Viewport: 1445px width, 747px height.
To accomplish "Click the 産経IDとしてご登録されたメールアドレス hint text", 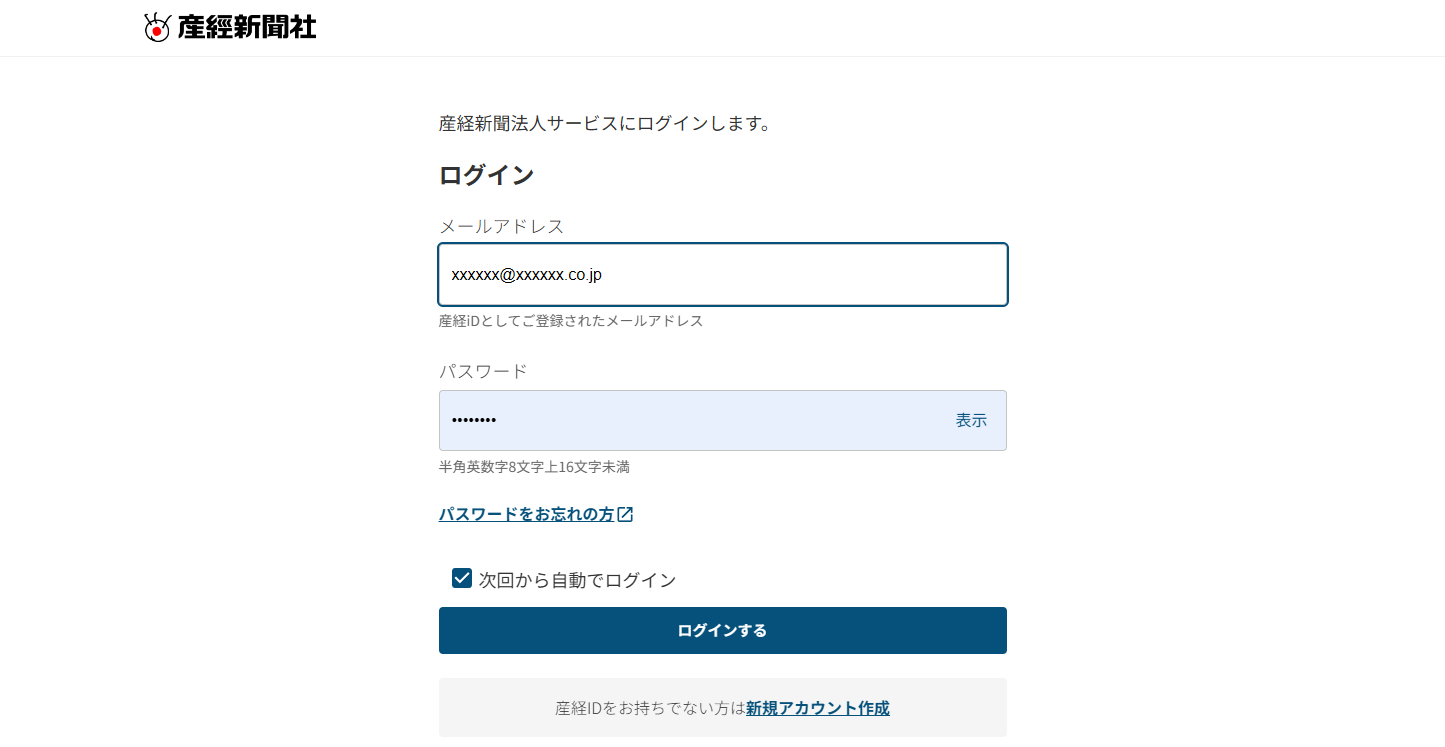I will click(570, 321).
